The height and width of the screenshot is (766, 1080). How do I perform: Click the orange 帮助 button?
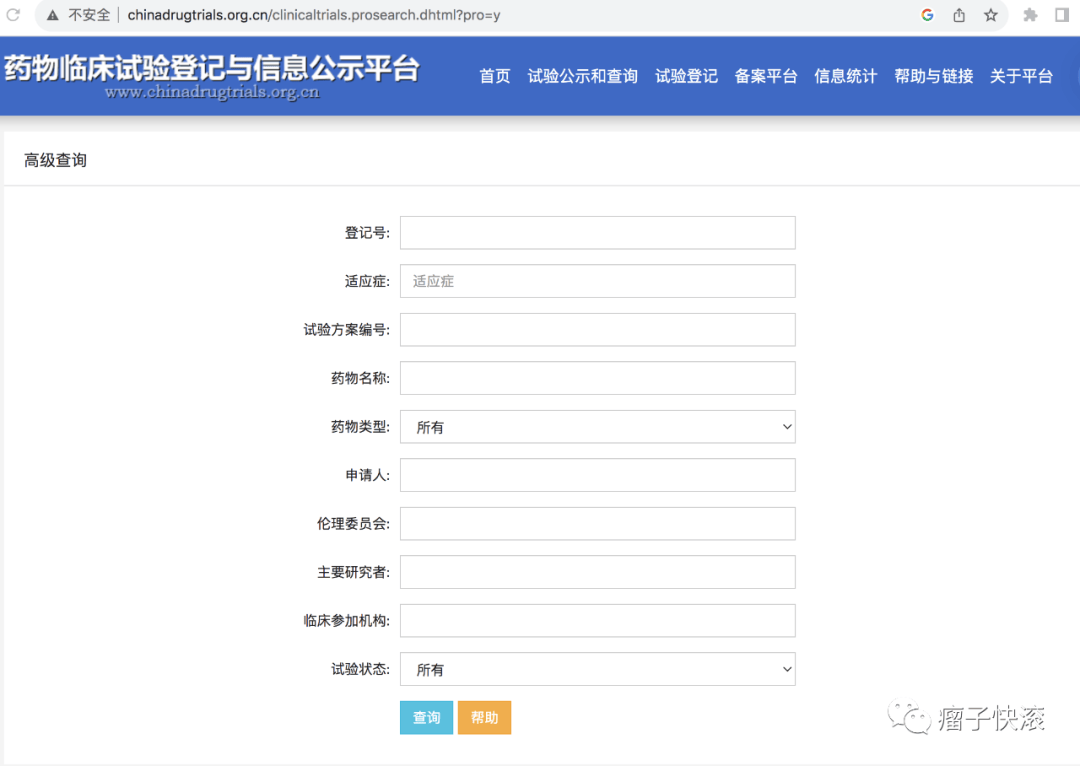click(x=484, y=717)
